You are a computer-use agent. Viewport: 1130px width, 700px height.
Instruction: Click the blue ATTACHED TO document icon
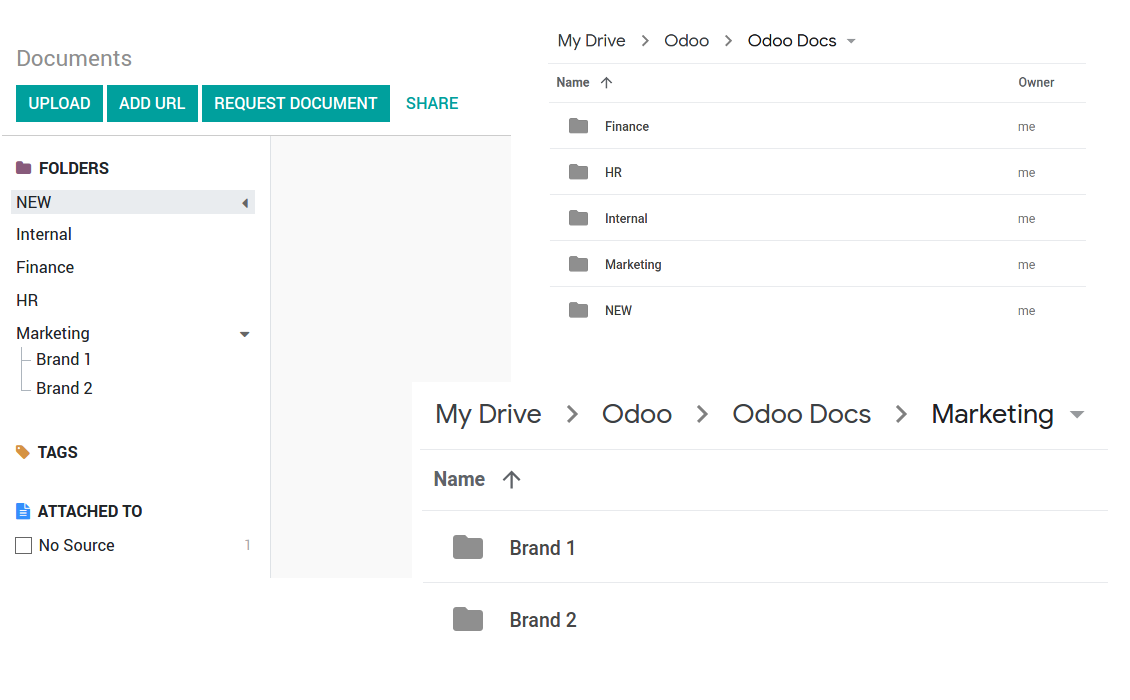pos(23,511)
